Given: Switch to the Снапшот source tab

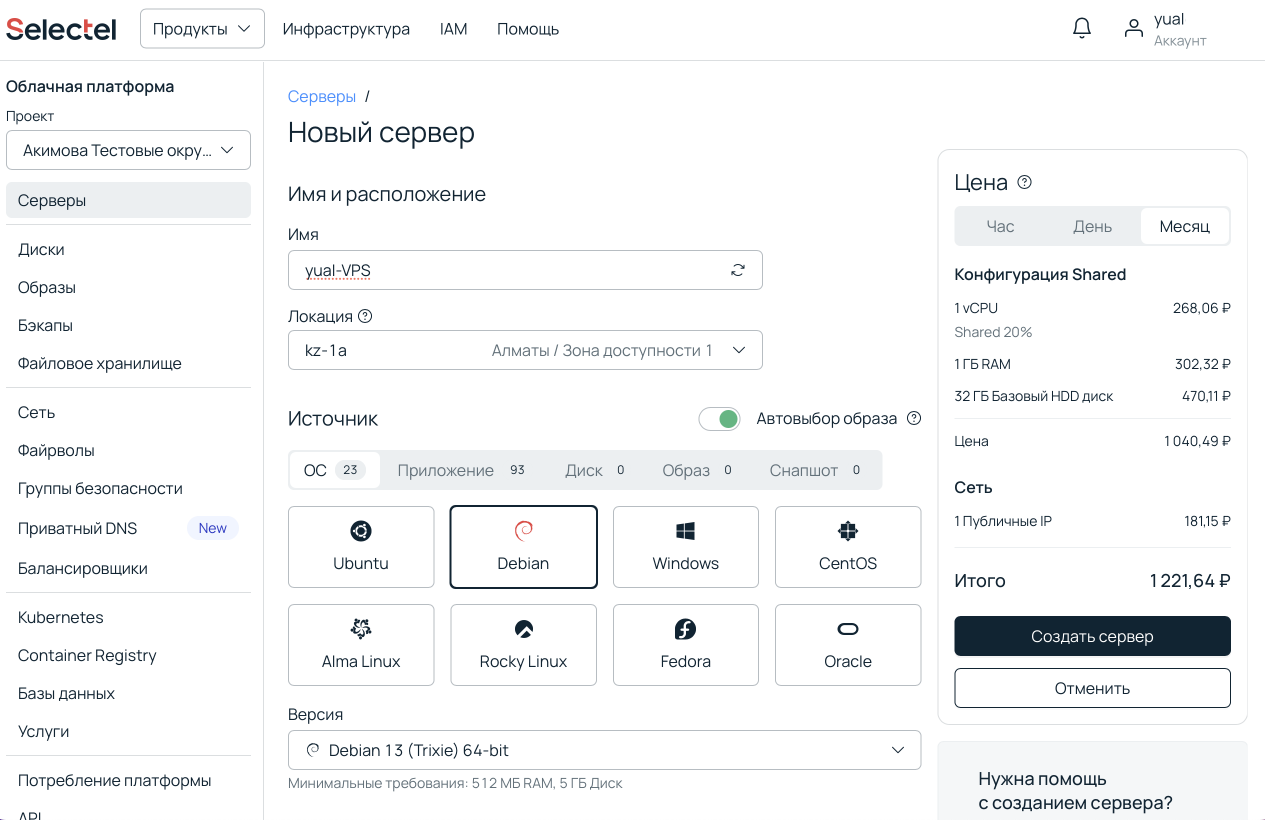Looking at the screenshot, I should [817, 470].
